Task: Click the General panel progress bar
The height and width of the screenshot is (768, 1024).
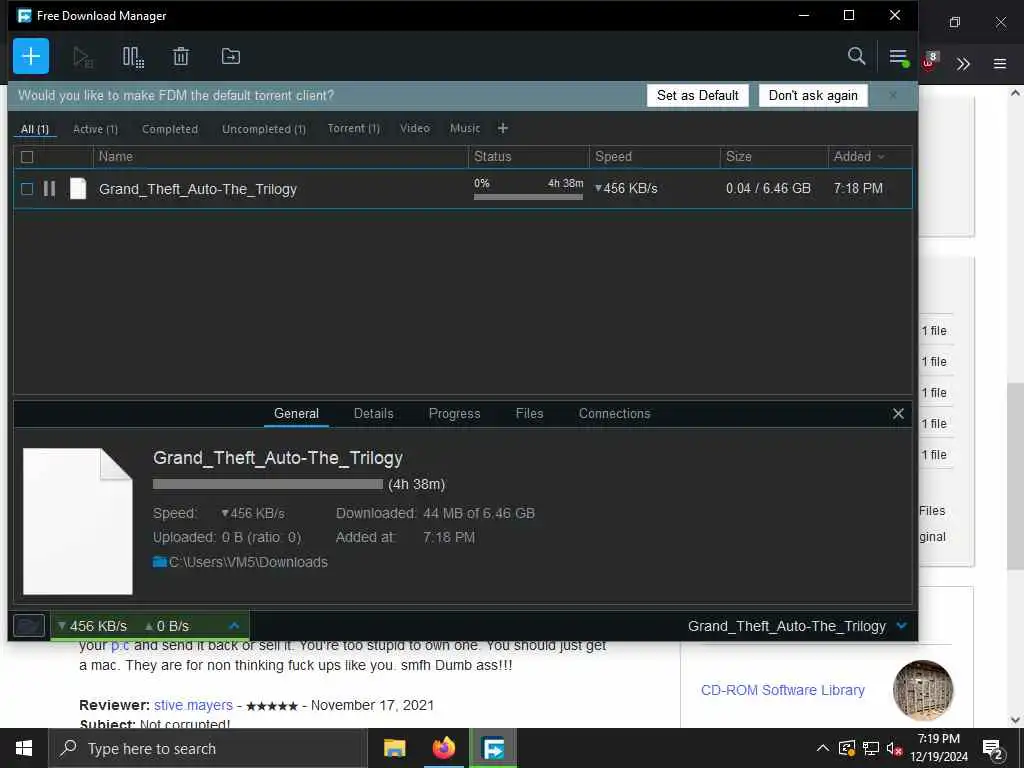Action: tap(268, 484)
